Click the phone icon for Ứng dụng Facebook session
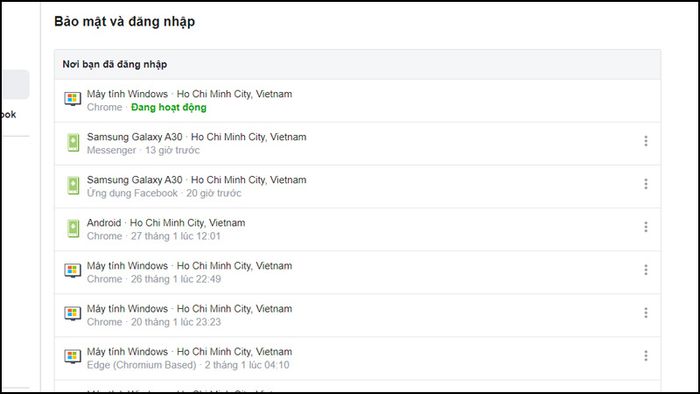 click(x=73, y=185)
